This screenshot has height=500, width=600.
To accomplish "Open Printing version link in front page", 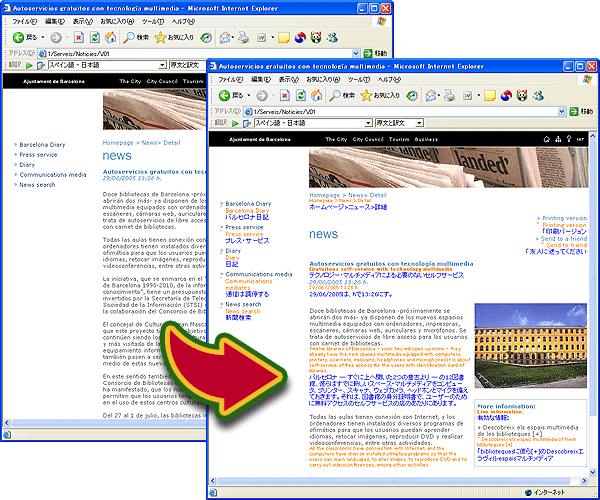I will point(564,218).
